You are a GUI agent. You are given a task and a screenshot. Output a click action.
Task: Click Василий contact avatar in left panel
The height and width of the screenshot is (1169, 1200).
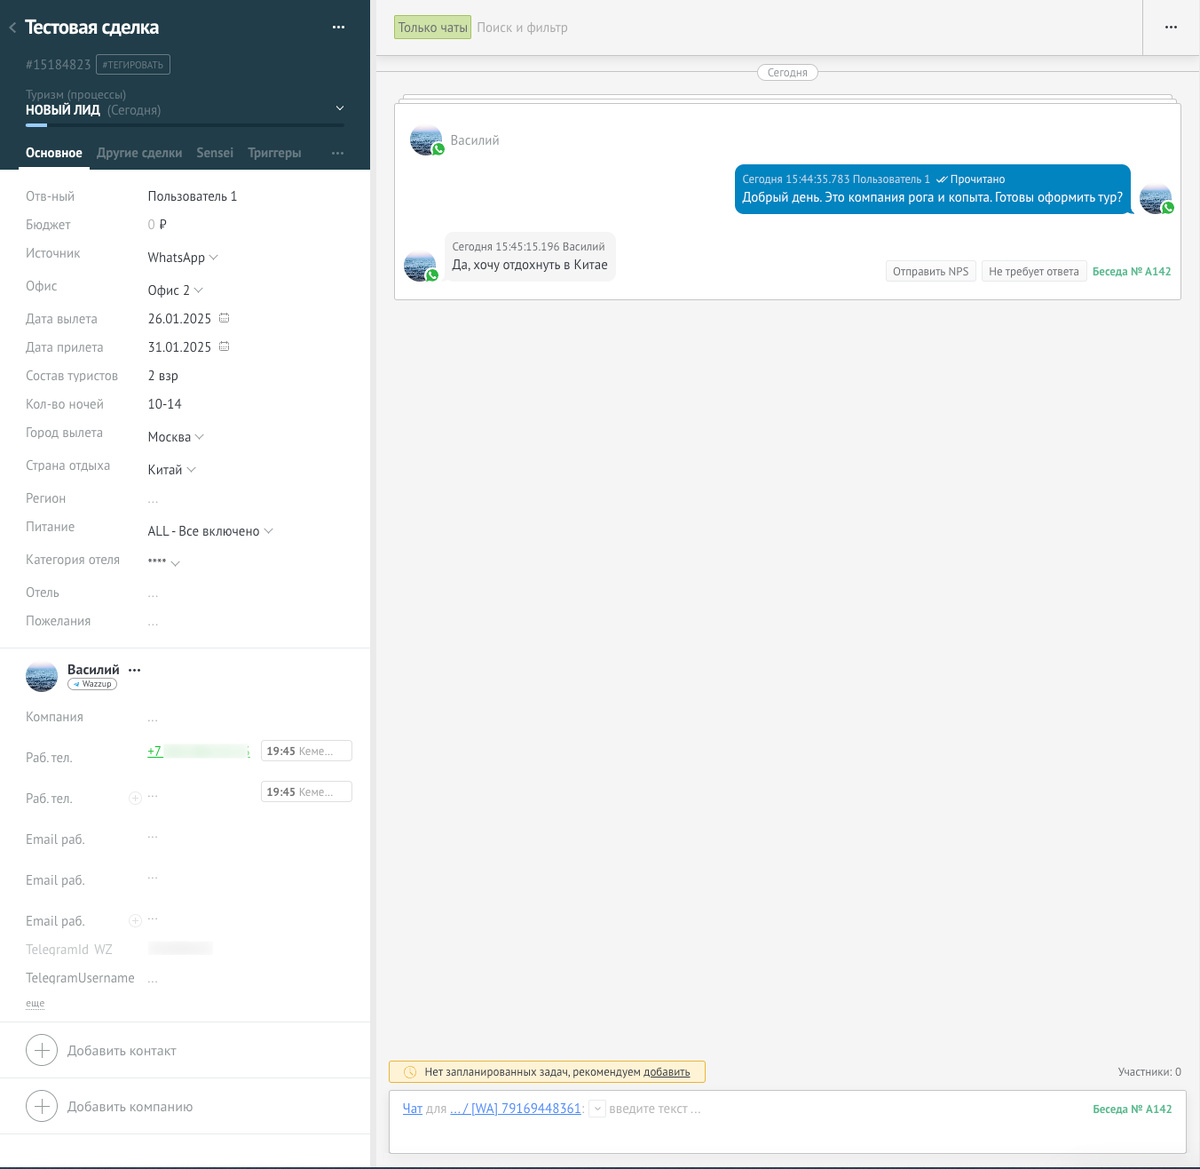(x=42, y=676)
